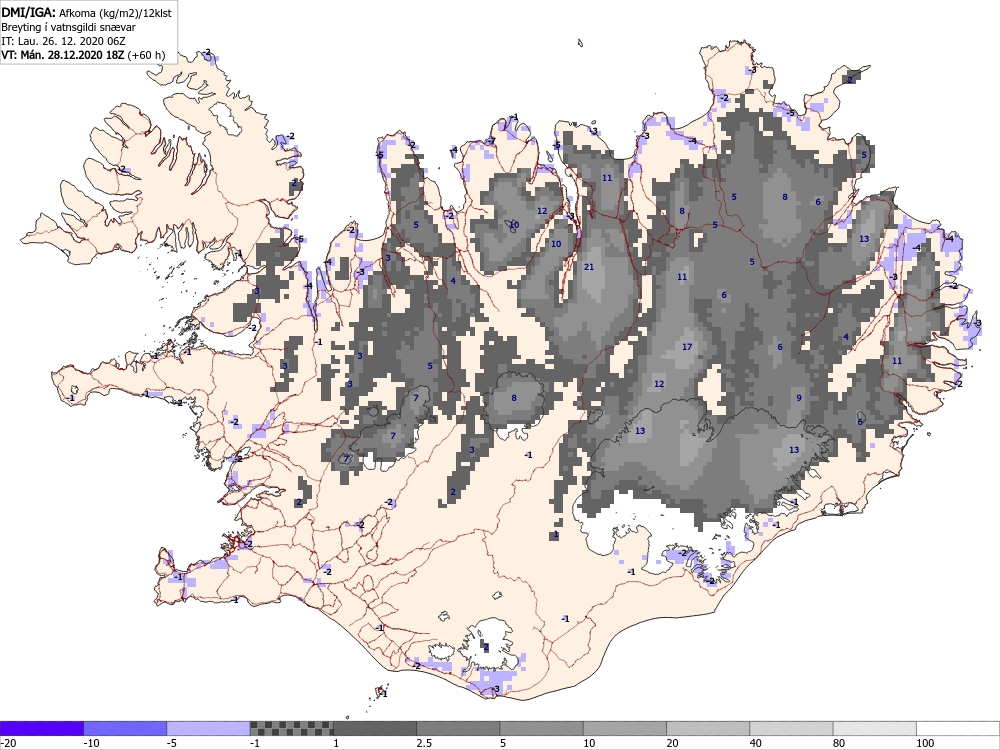Click the legend label 40
The image size is (1000, 750).
(x=756, y=744)
